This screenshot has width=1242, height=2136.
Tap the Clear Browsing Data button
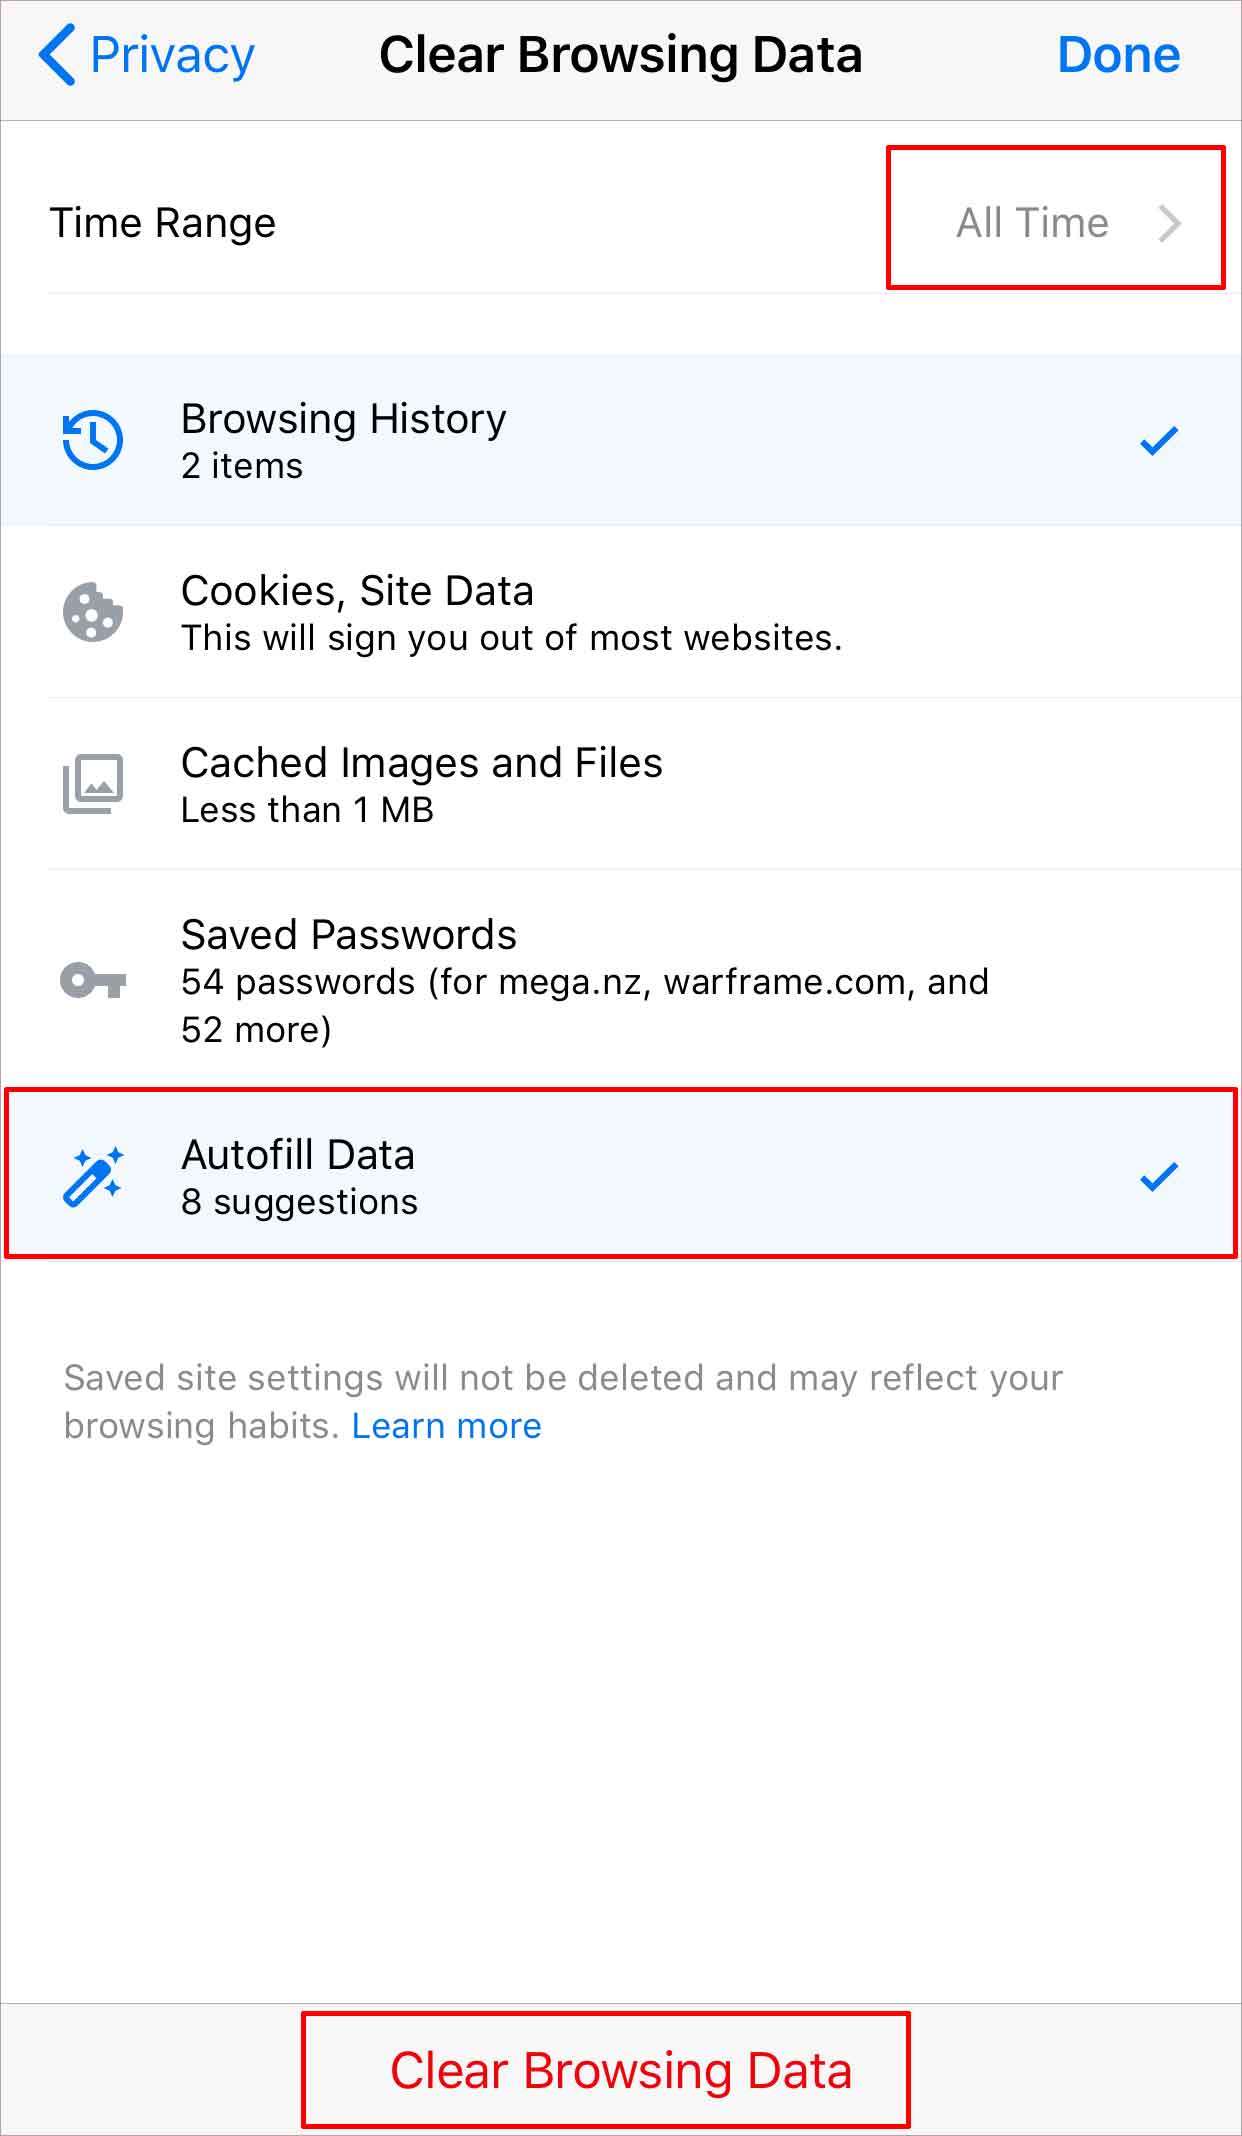tap(620, 2071)
